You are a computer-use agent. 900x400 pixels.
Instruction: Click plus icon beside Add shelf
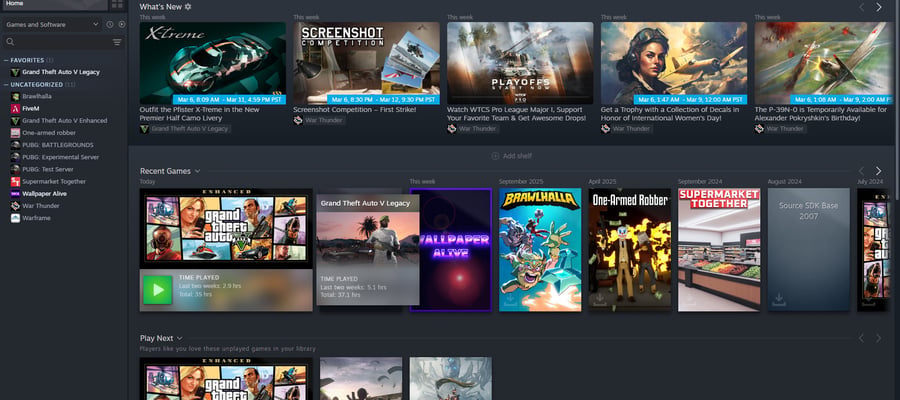tap(495, 156)
